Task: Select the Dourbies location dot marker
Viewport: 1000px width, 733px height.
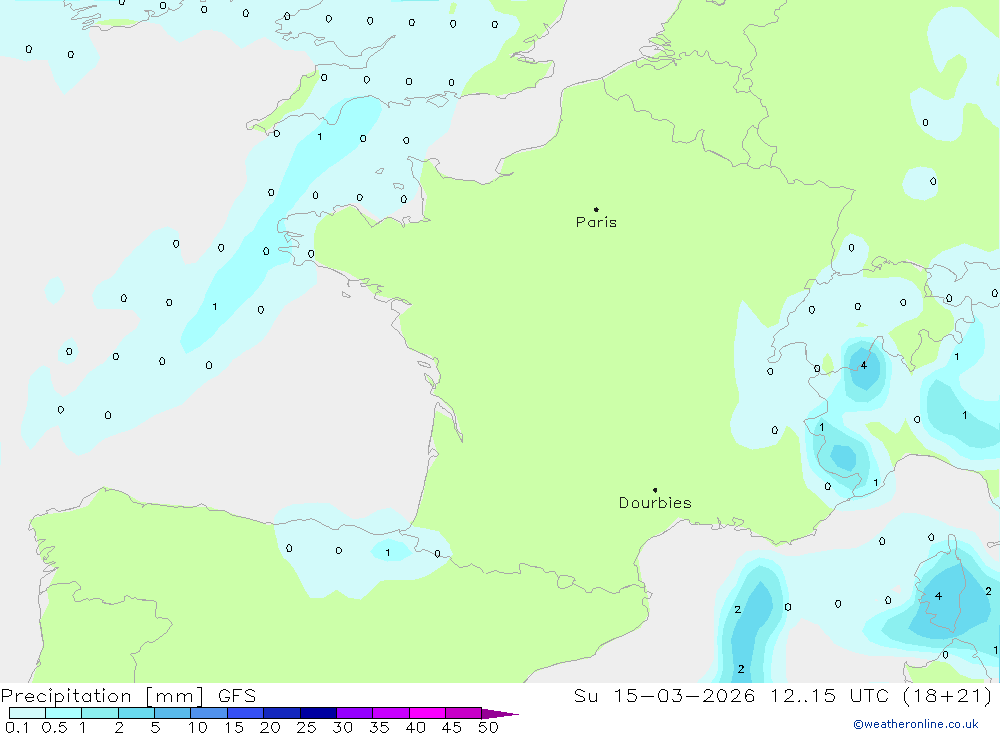Action: [655, 490]
